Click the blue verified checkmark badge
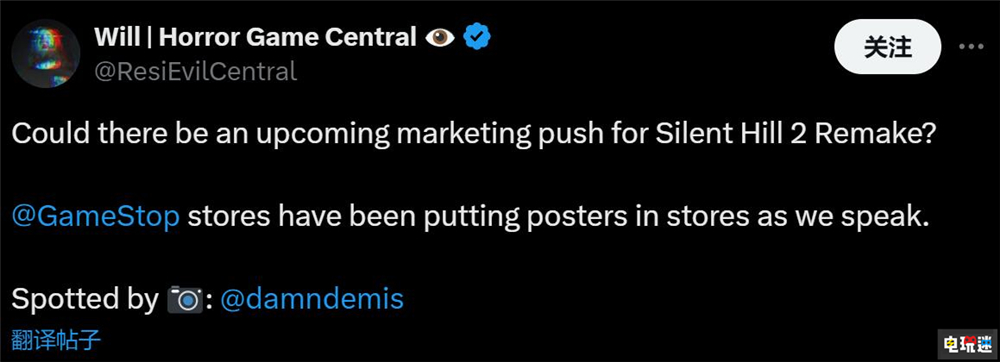This screenshot has width=1000, height=362. click(x=476, y=38)
